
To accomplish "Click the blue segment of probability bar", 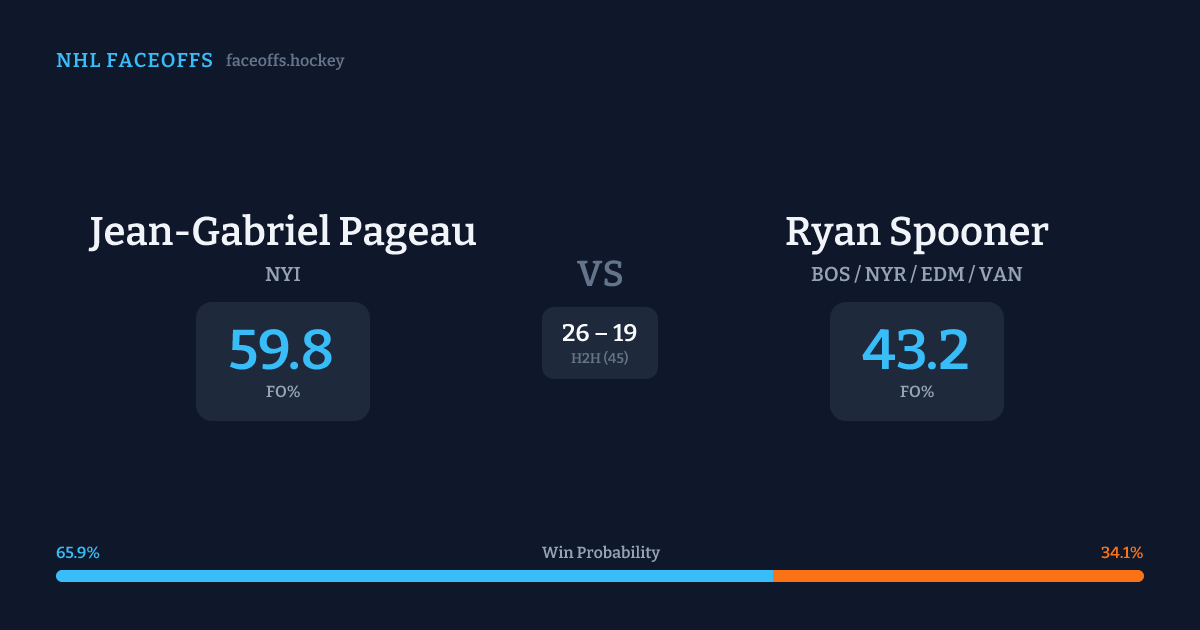I will pyautogui.click(x=414, y=576).
